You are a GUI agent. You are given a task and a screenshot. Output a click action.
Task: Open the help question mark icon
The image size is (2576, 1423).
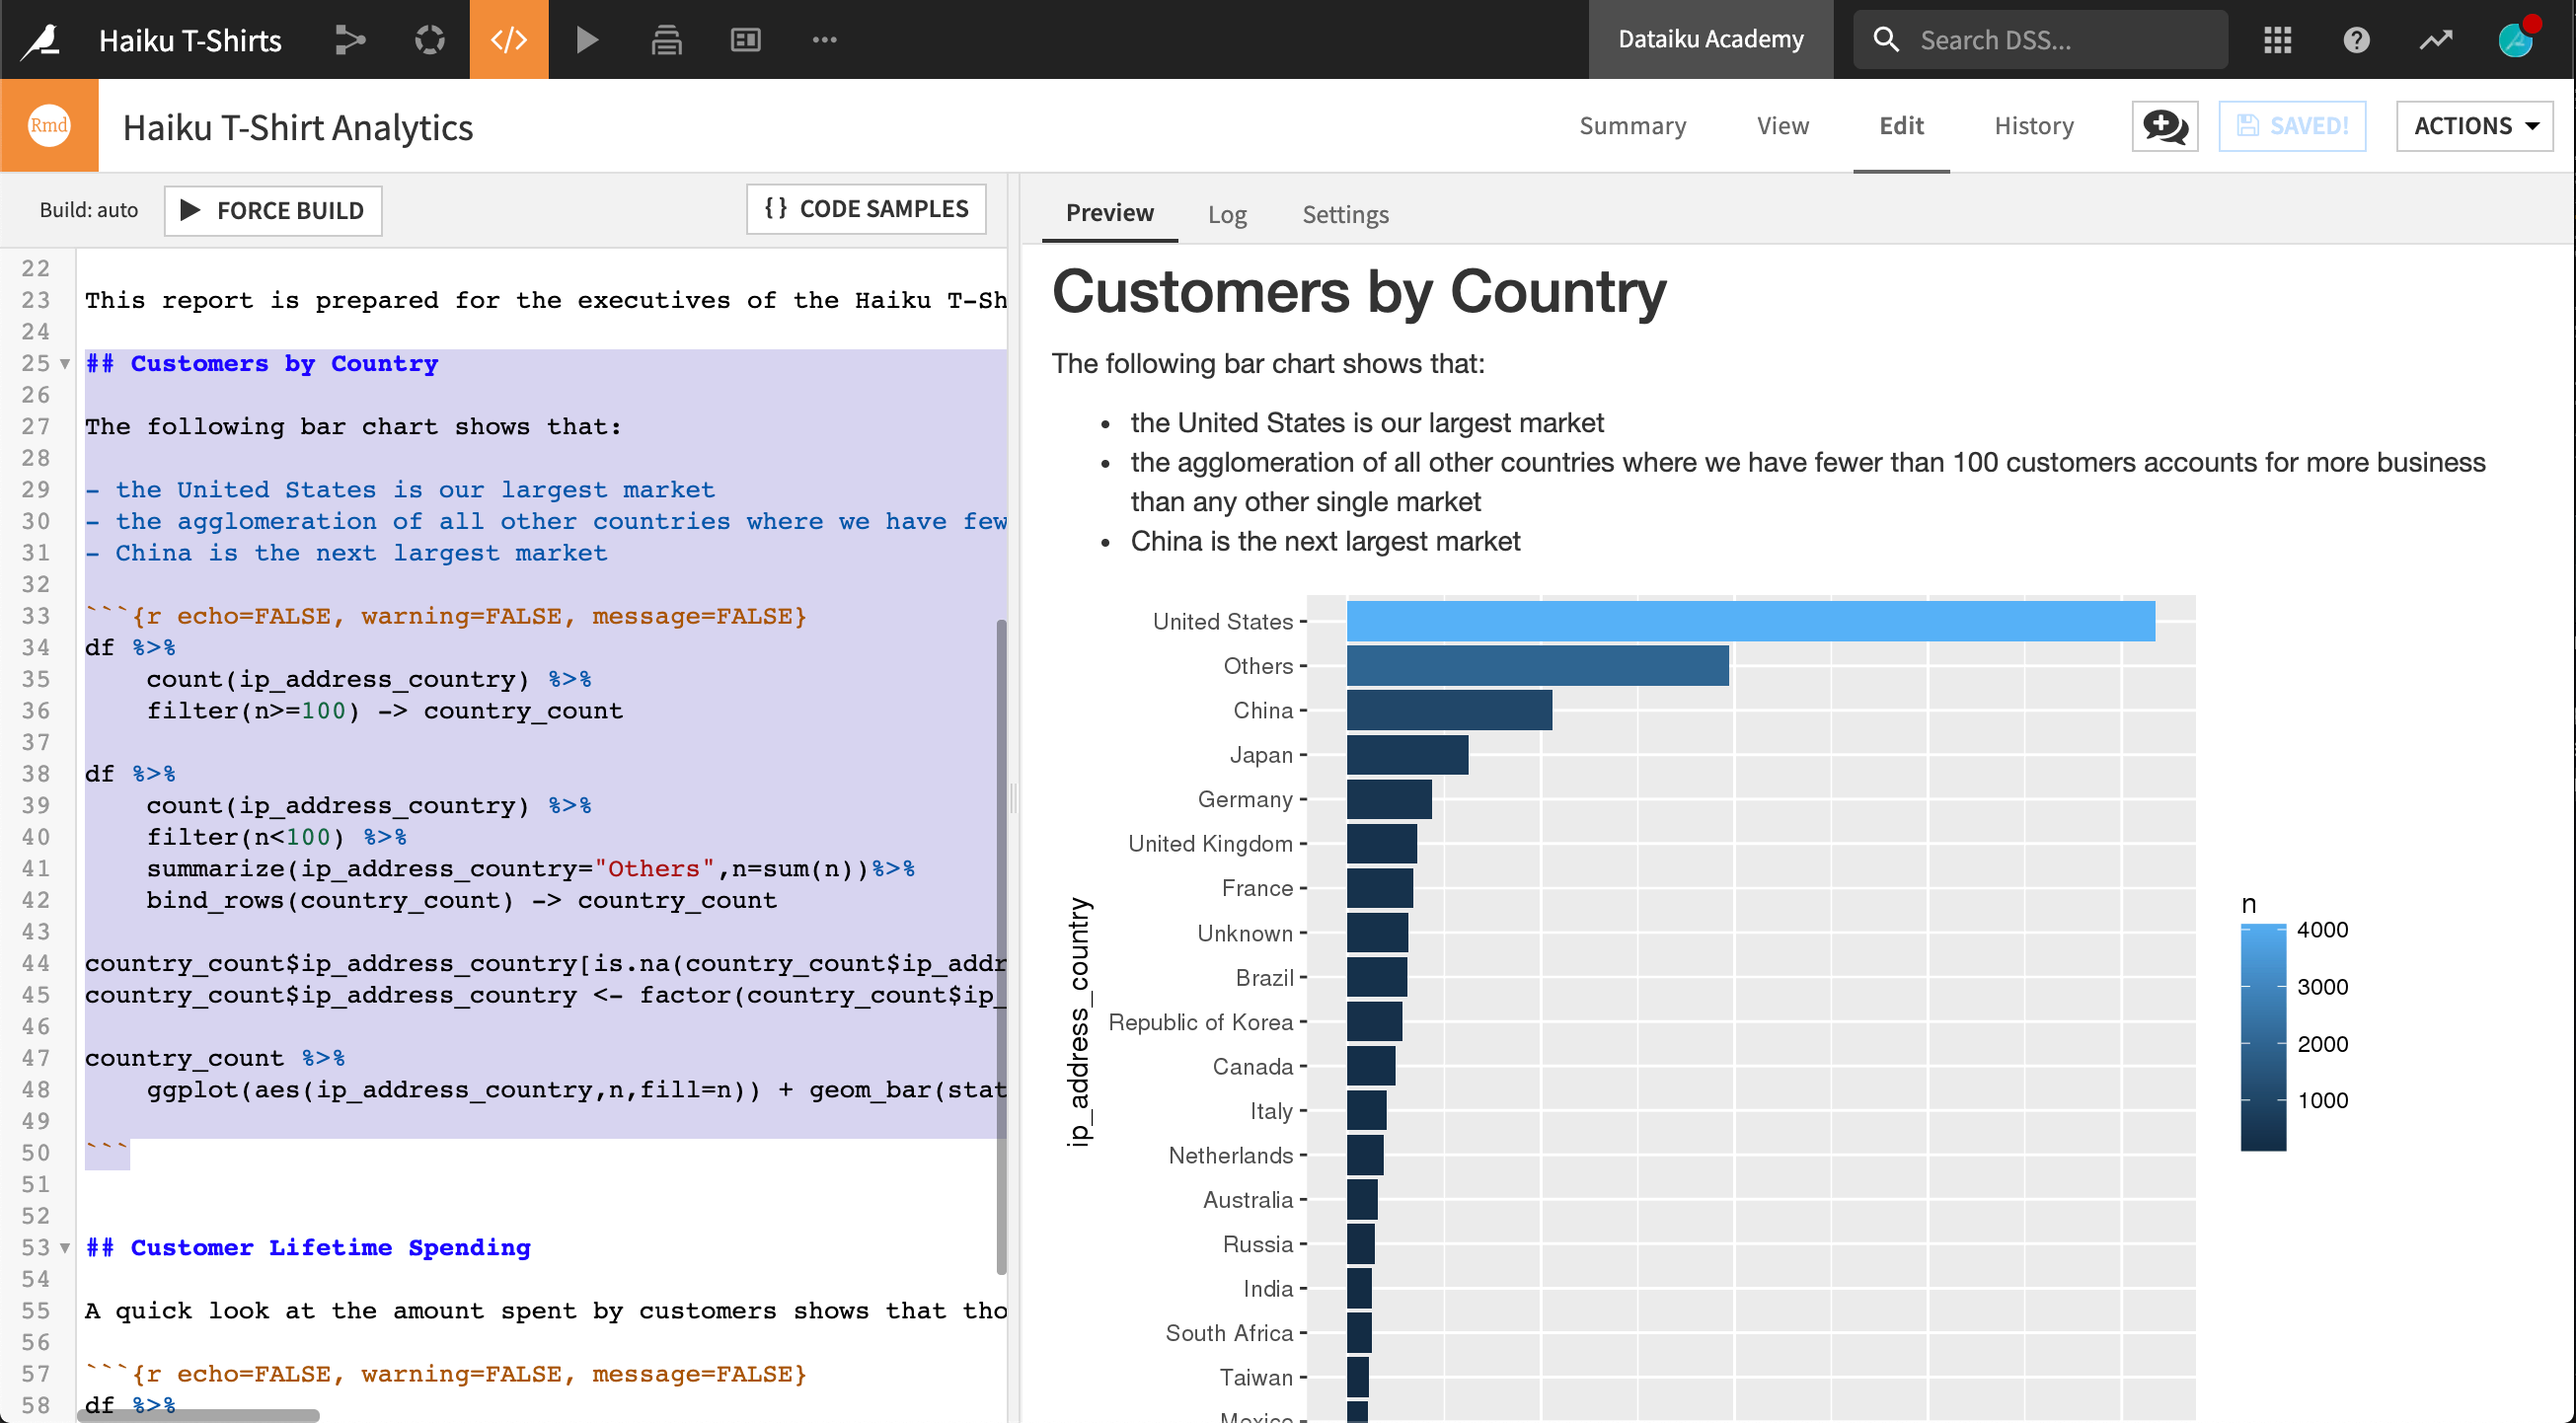pyautogui.click(x=2357, y=40)
